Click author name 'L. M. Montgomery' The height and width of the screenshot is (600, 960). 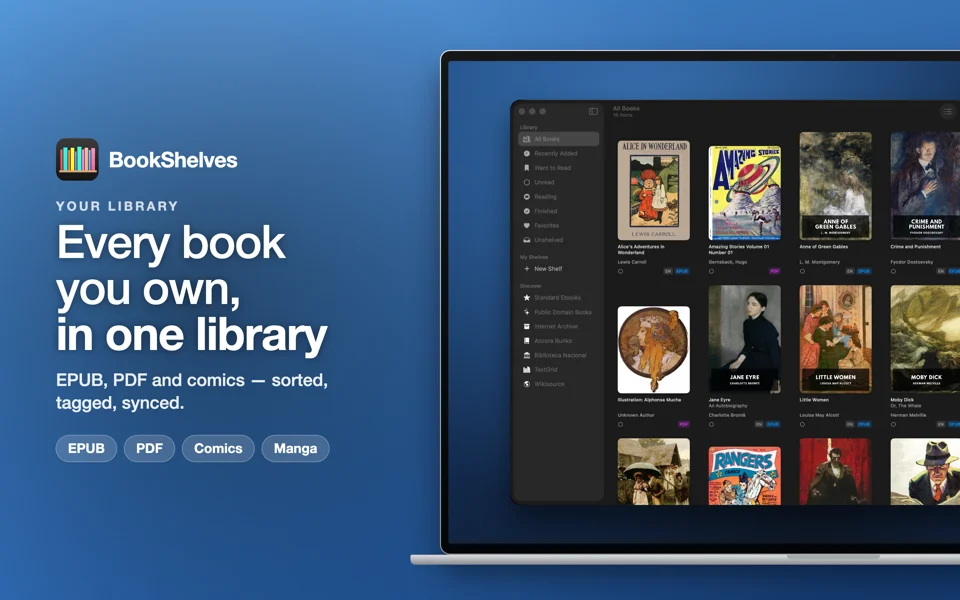coord(820,262)
